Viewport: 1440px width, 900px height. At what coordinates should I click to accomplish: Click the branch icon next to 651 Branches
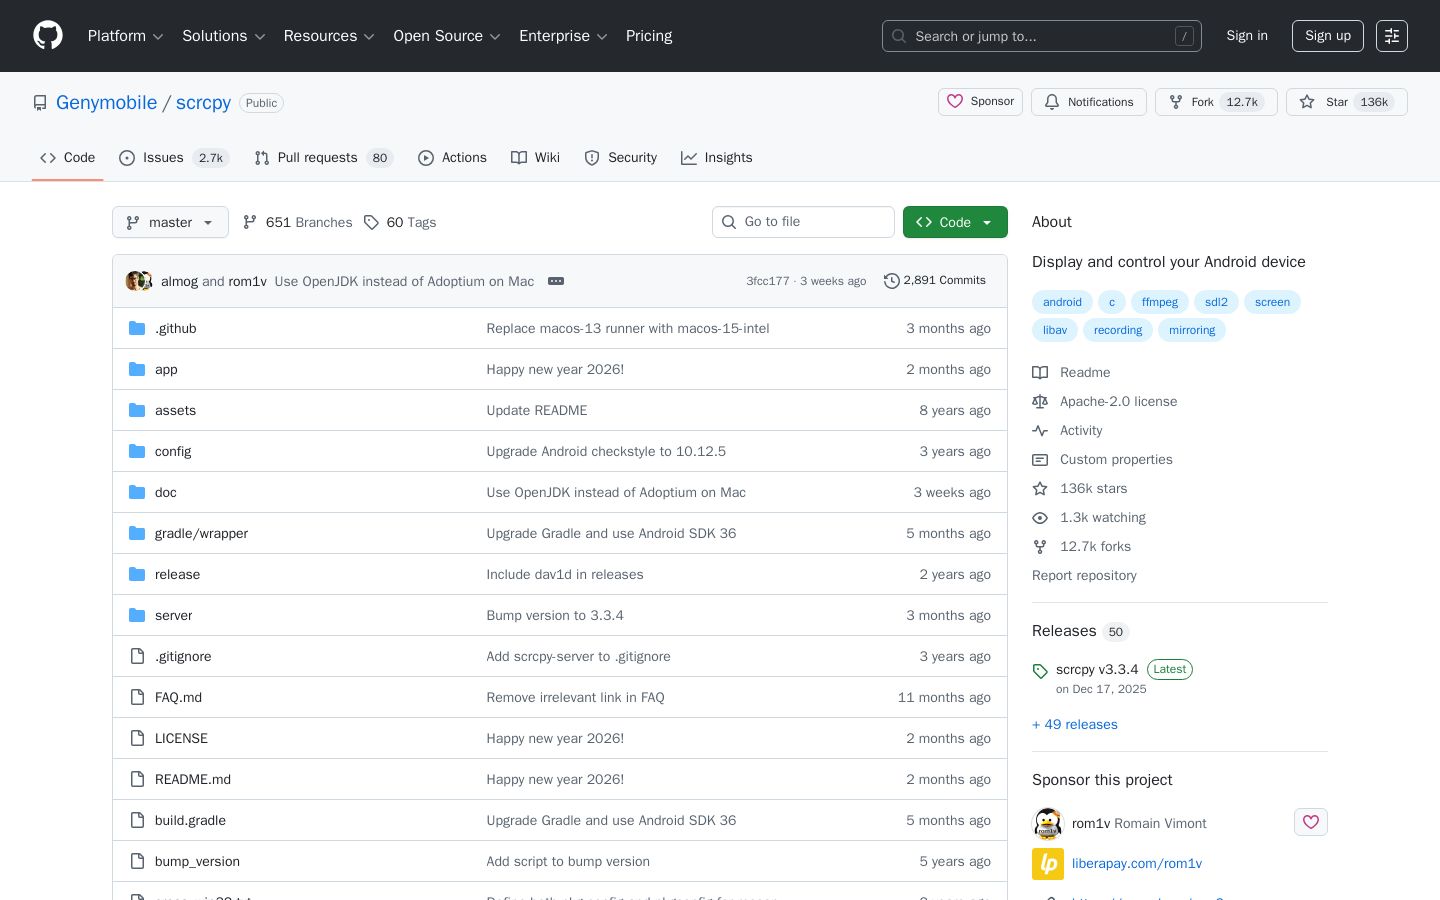click(x=250, y=222)
